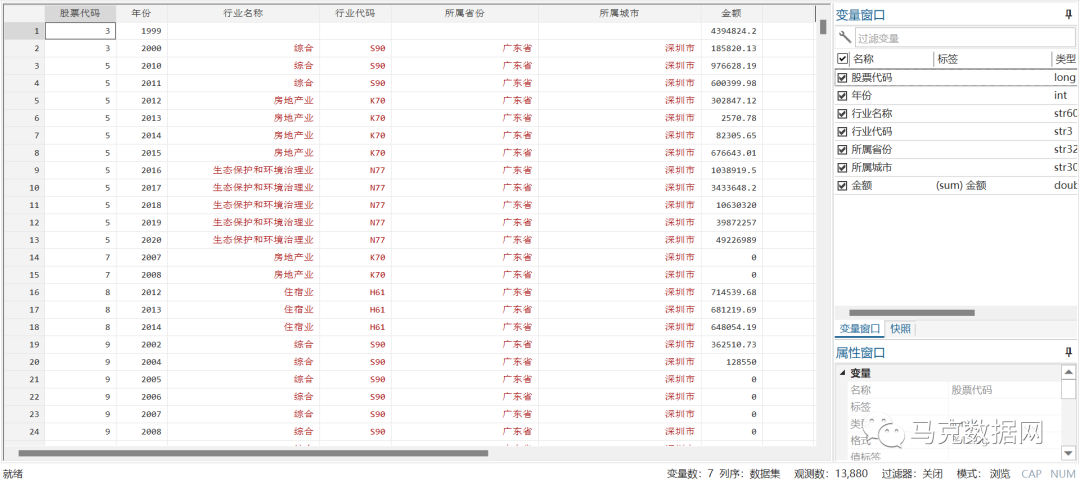Click the 过滤器: 关闭 status entry

pyautogui.click(x=911, y=473)
